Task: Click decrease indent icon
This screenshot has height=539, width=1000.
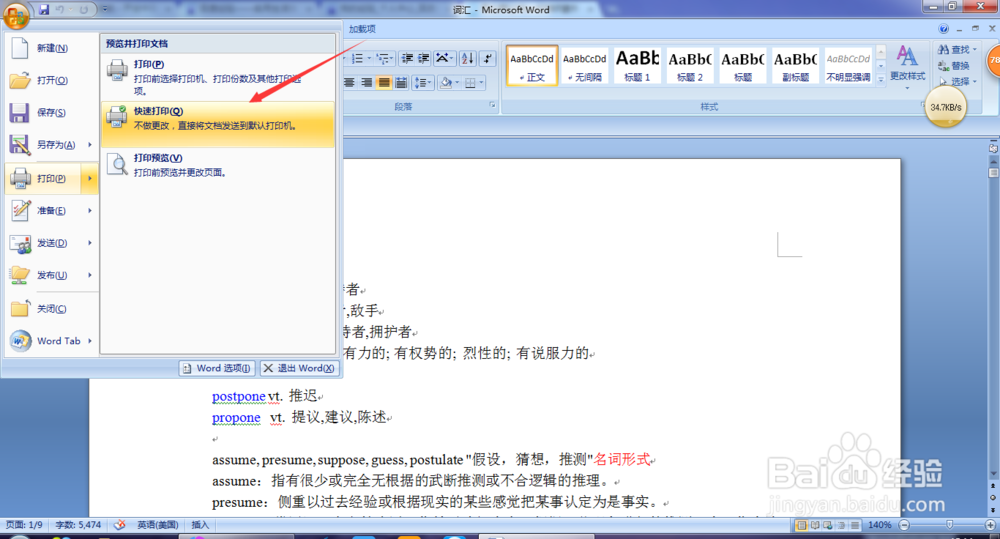Action: [407, 59]
